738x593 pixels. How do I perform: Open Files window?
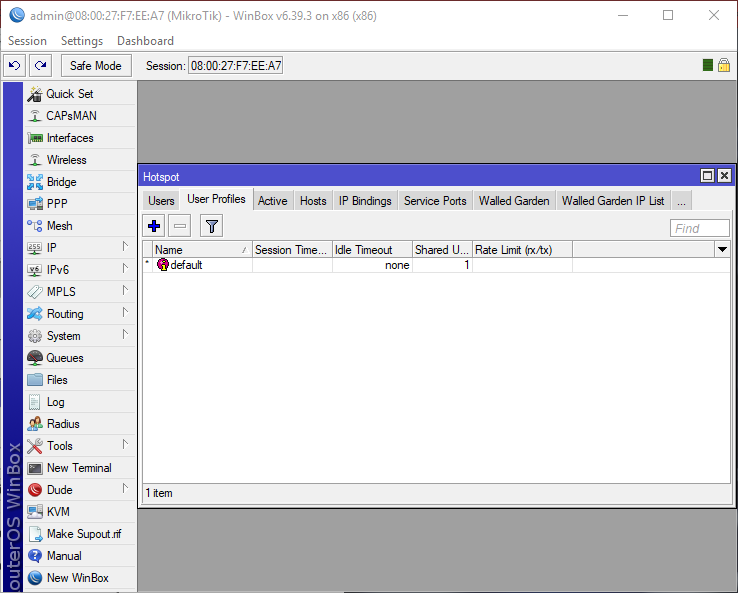click(80, 380)
